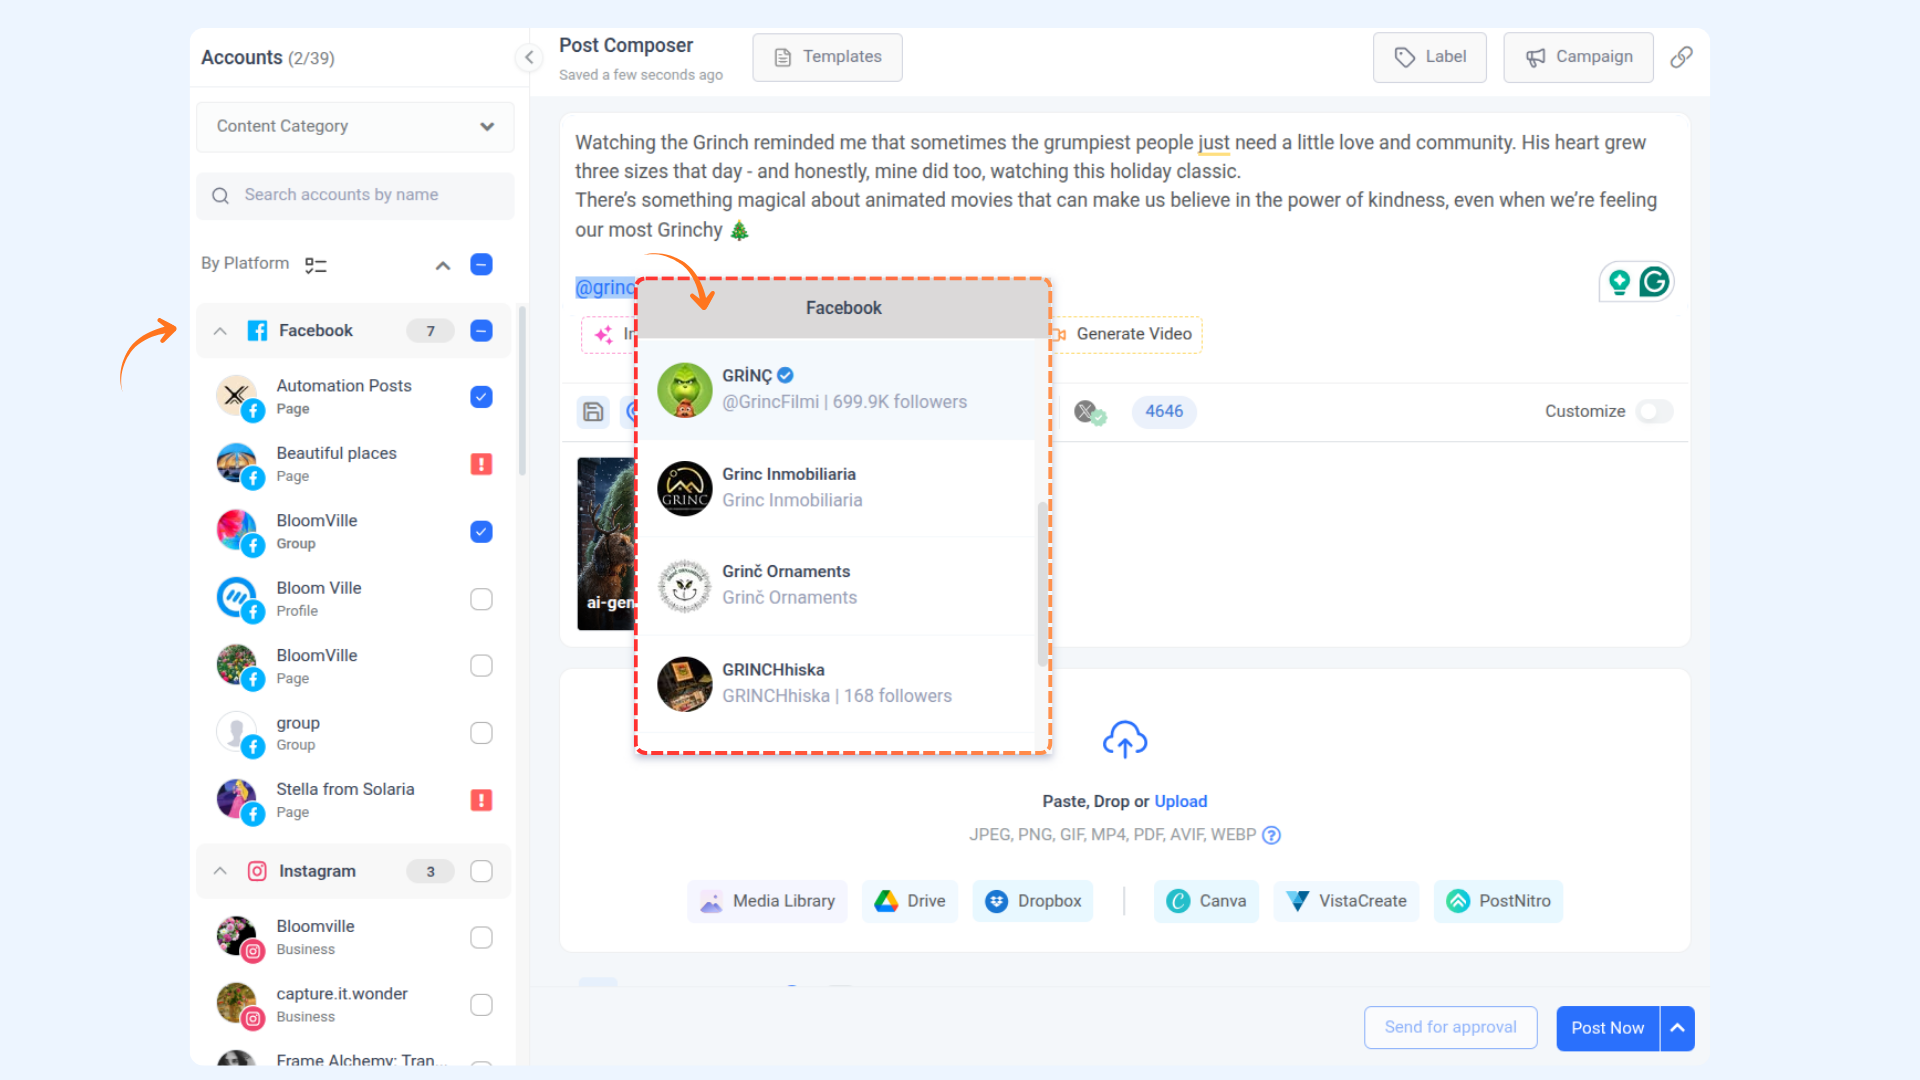Screen dimensions: 1920x1080
Task: Collapse the Facebook accounts group
Action: point(220,331)
